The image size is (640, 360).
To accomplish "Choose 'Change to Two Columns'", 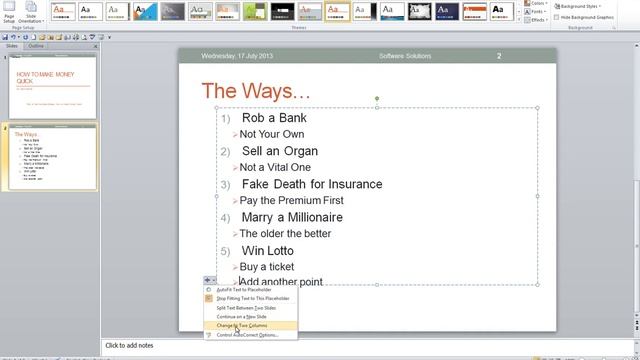I will (251, 325).
